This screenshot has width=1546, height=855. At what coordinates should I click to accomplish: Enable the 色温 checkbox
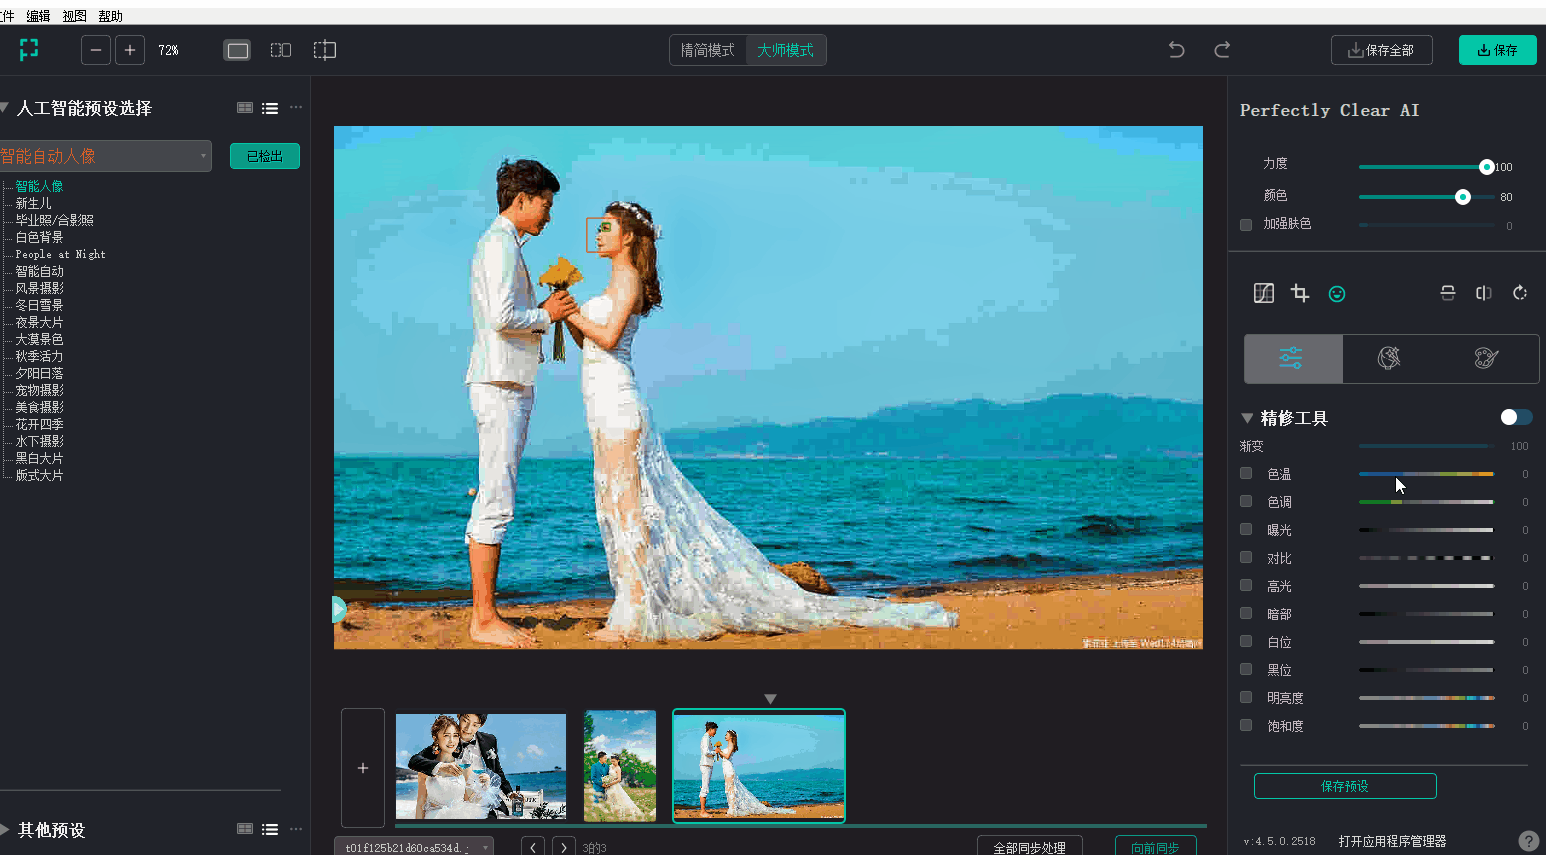click(x=1246, y=473)
